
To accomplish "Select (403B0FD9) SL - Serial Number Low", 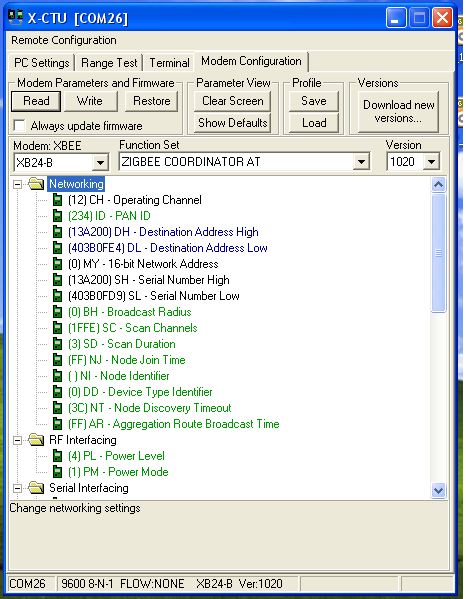I will pyautogui.click(x=154, y=296).
